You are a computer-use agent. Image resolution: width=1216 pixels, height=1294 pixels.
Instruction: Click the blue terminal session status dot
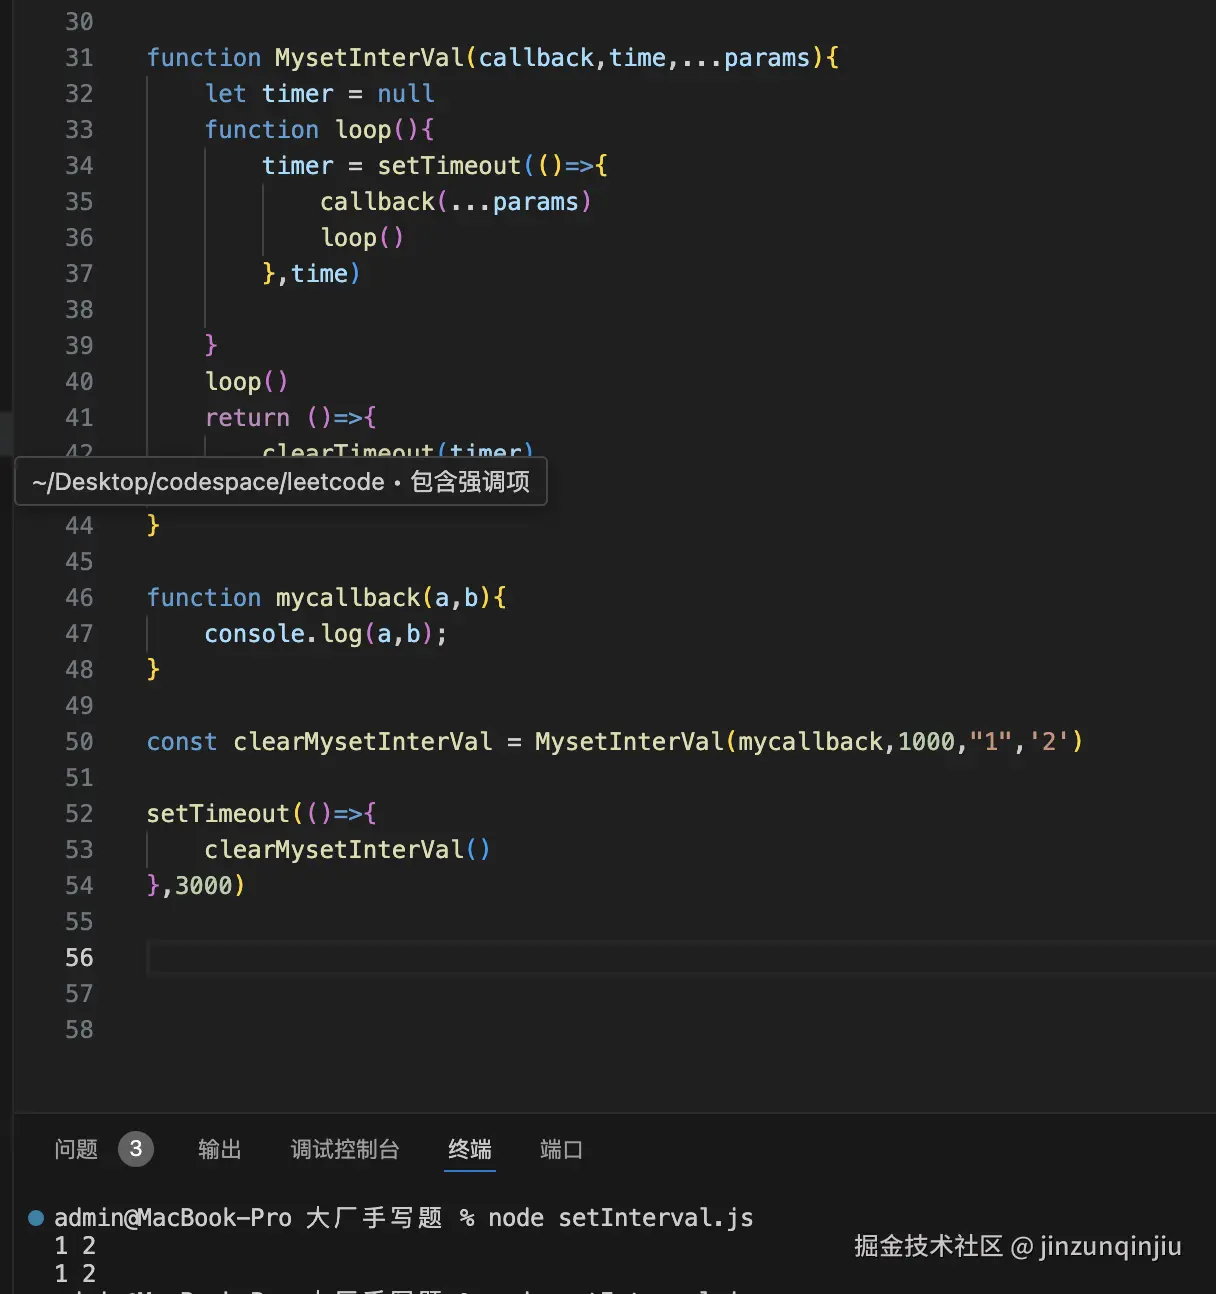pos(35,1217)
